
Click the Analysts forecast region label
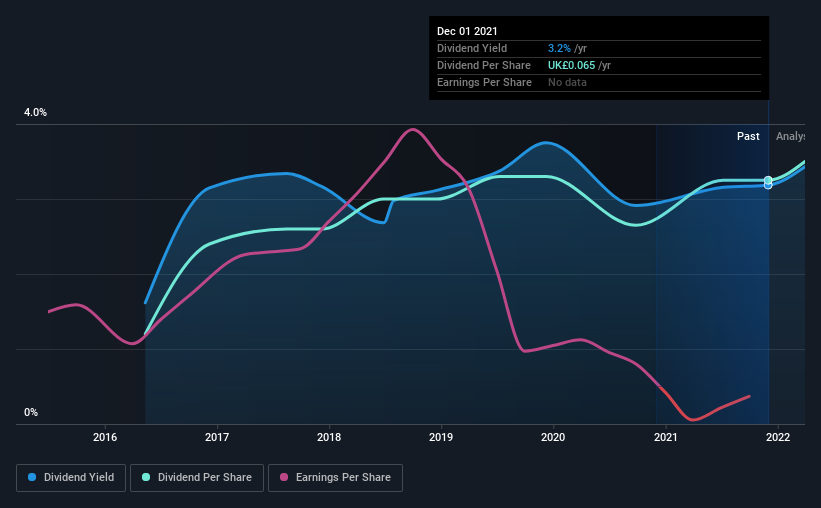[x=791, y=136]
